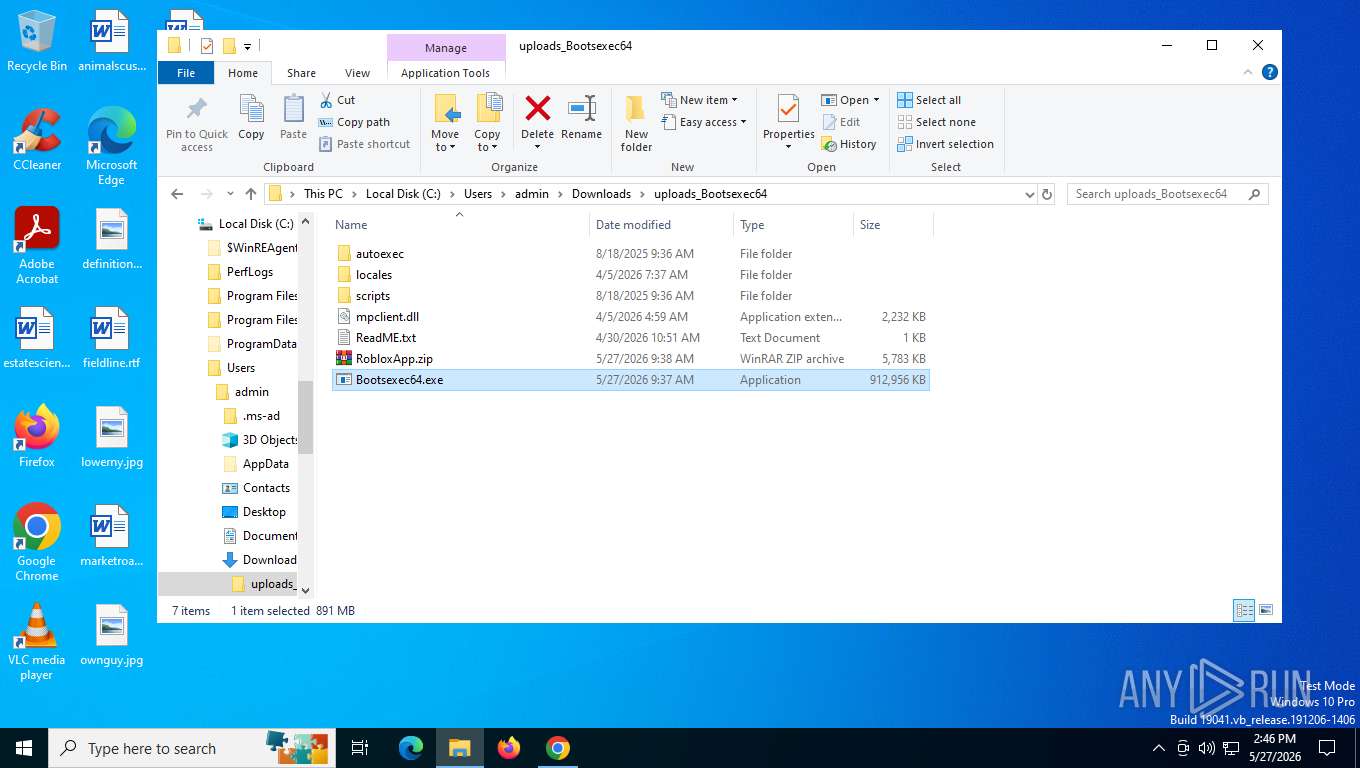Open the File menu tab
The image size is (1360, 768).
186,72
